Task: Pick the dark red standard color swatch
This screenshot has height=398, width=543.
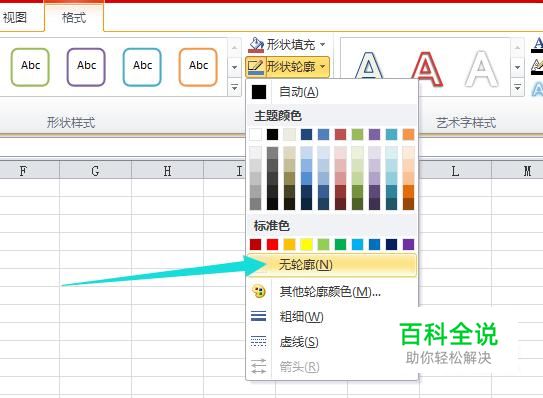Action: pyautogui.click(x=256, y=245)
